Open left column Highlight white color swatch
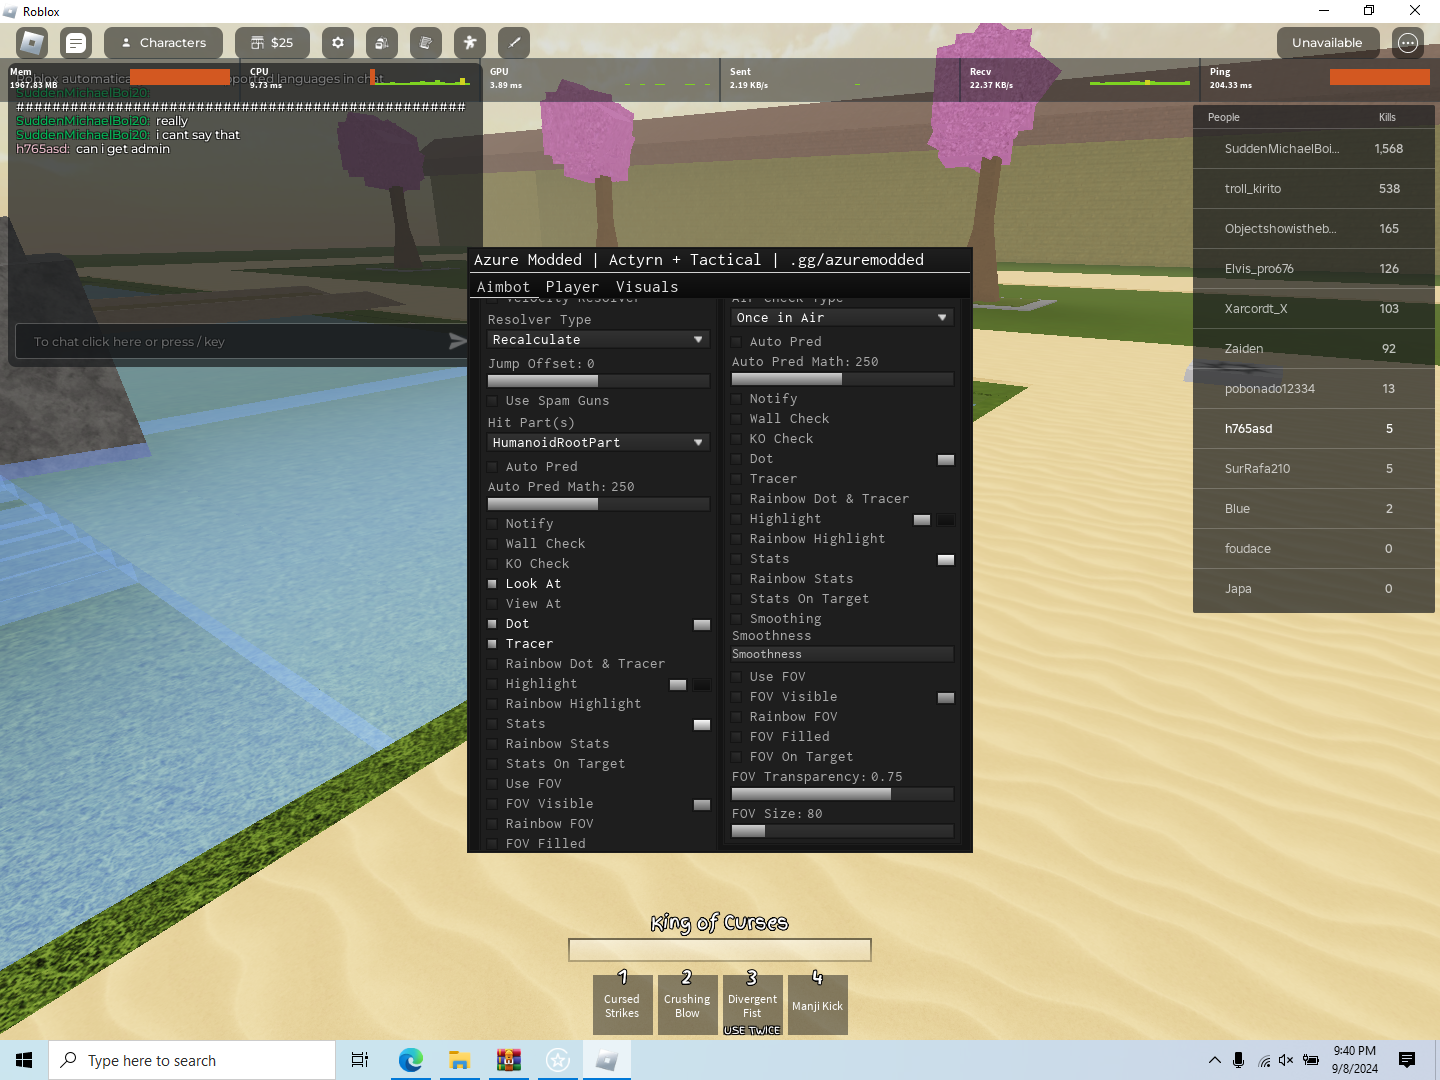The image size is (1440, 1080). pos(678,685)
